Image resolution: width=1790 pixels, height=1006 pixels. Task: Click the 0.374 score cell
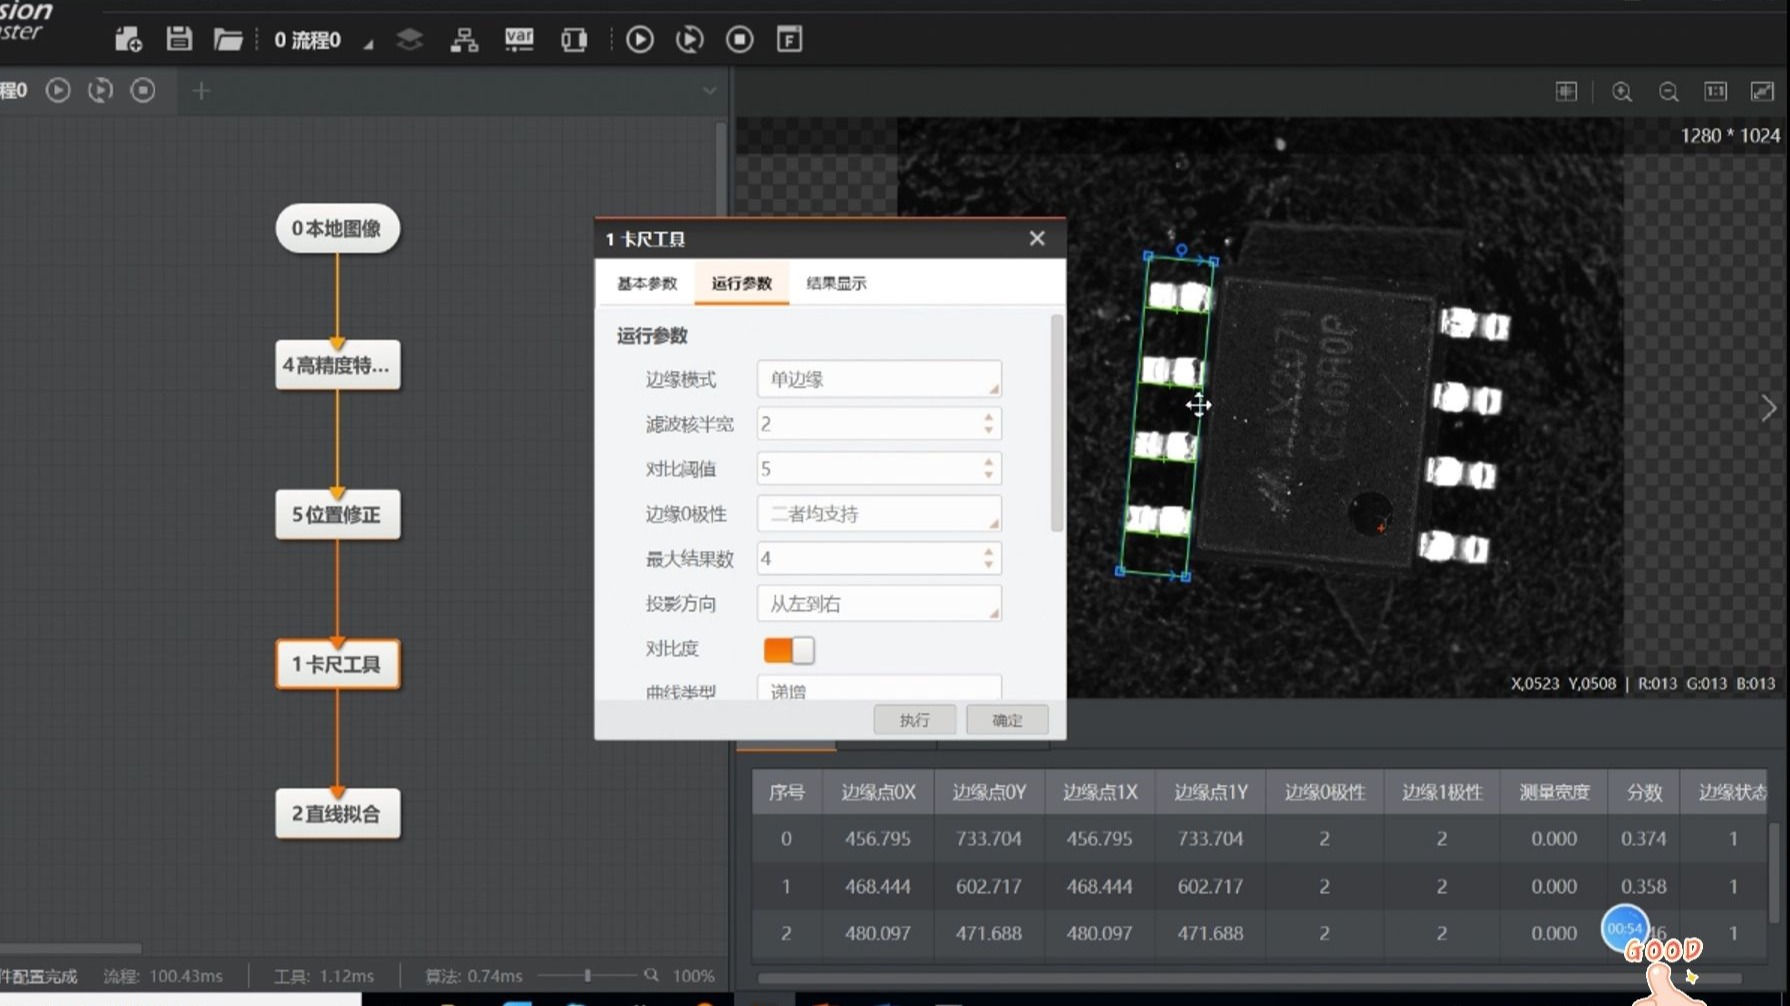coord(1643,839)
